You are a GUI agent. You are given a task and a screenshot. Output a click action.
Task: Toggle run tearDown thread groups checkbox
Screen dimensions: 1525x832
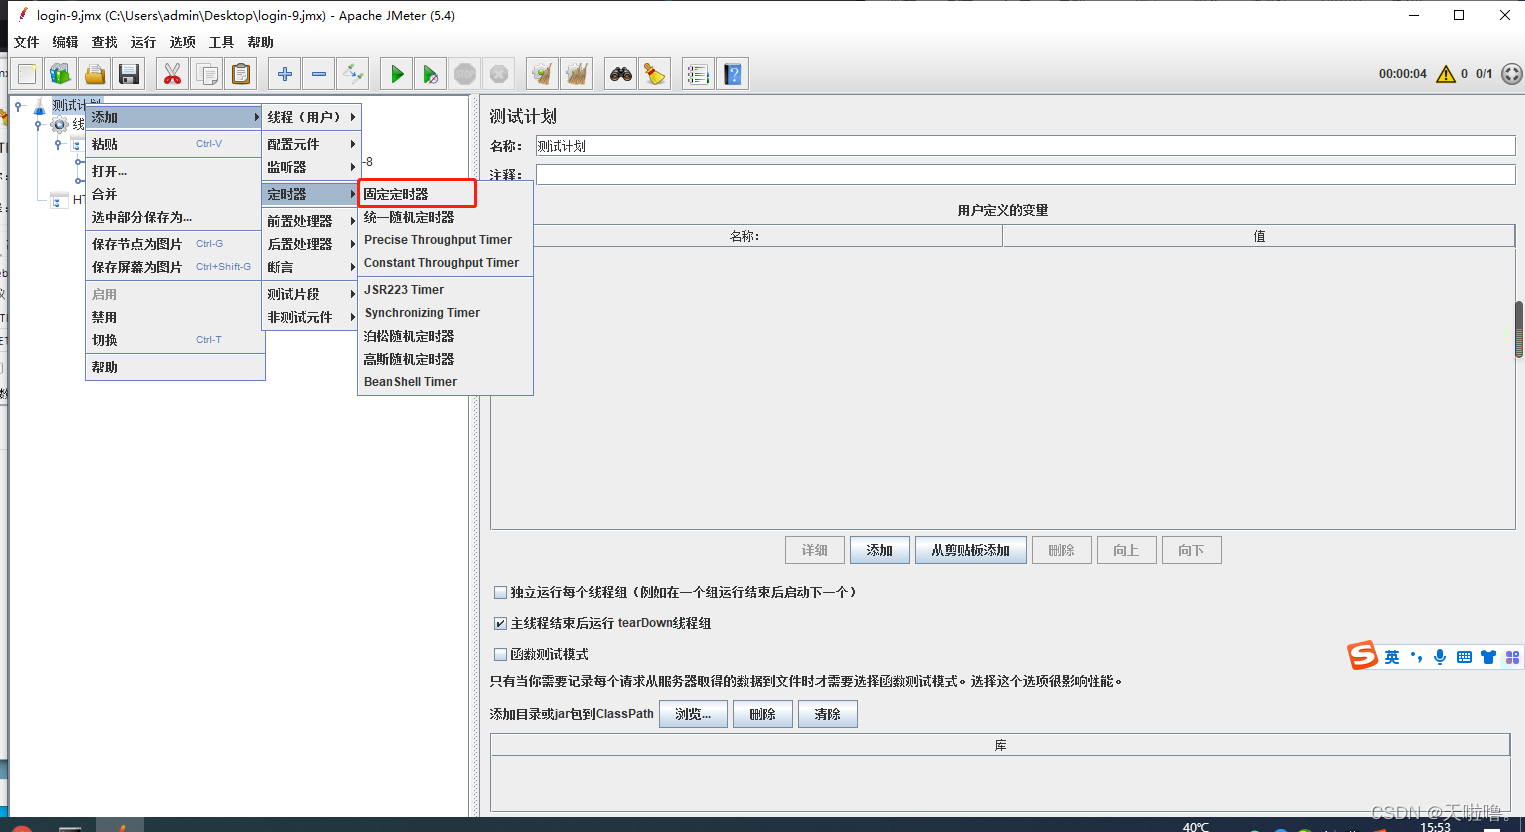(500, 623)
